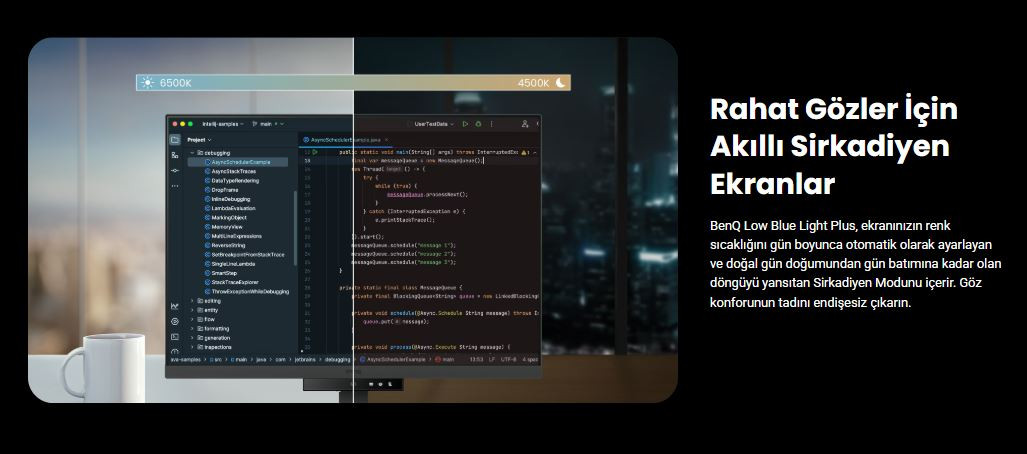Open the Project view dropdown
Image resolution: width=1027 pixels, height=454 pixels.
click(199, 140)
